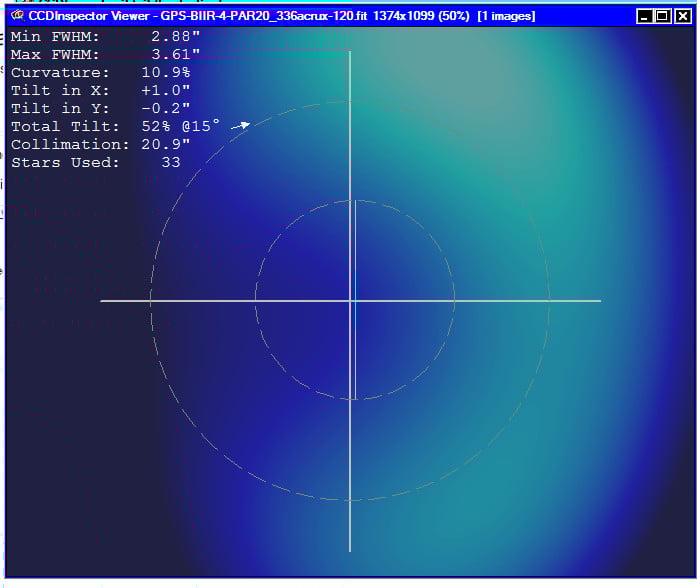Image resolution: width=697 pixels, height=588 pixels.
Task: Click the Curvature 10.9% value
Action: [166, 72]
